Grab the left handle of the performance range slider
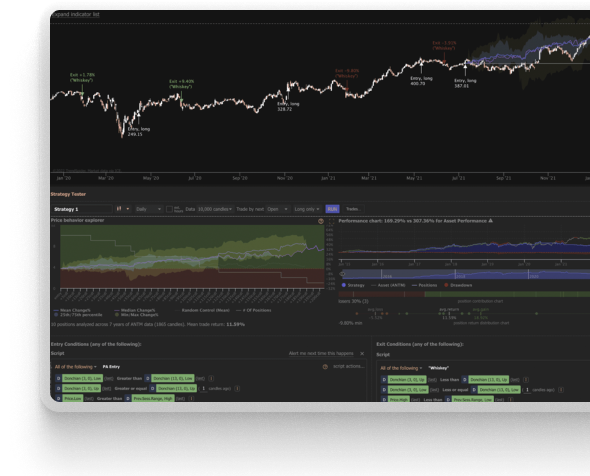The width and height of the screenshot is (590, 476). pos(342,274)
